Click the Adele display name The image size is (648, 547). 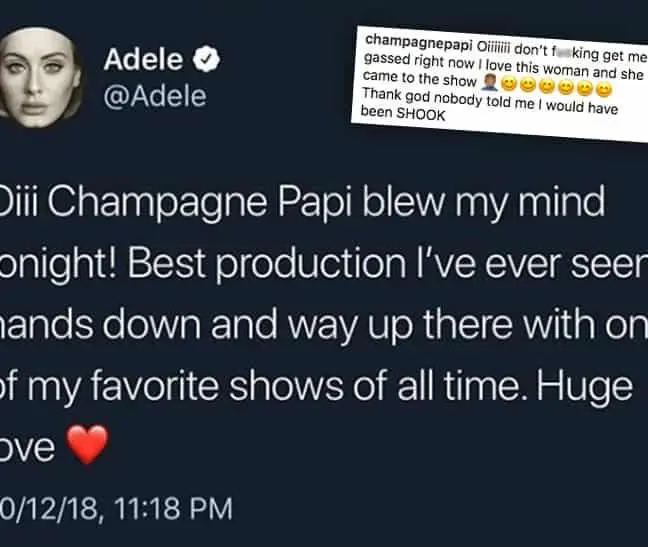[x=145, y=61]
